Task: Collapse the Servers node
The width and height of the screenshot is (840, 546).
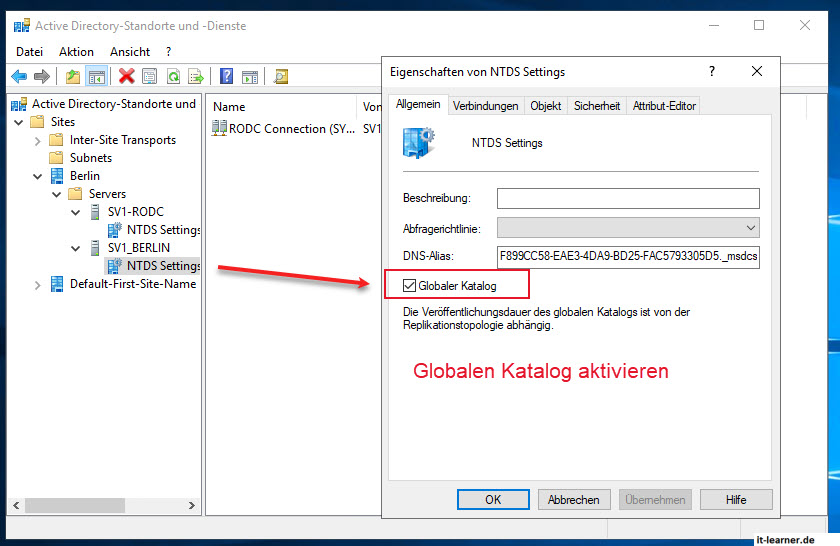Action: 57,194
